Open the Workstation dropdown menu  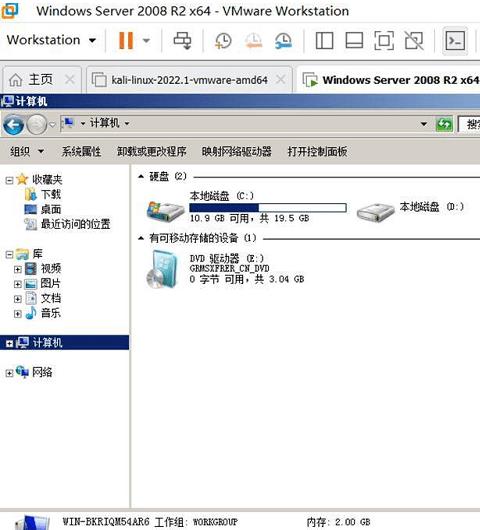pos(51,40)
